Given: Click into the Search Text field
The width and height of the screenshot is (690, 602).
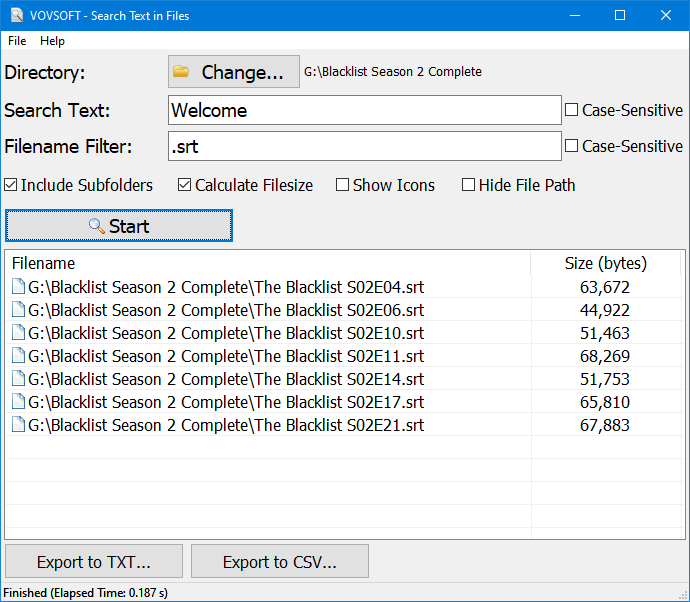Looking at the screenshot, I should 365,110.
